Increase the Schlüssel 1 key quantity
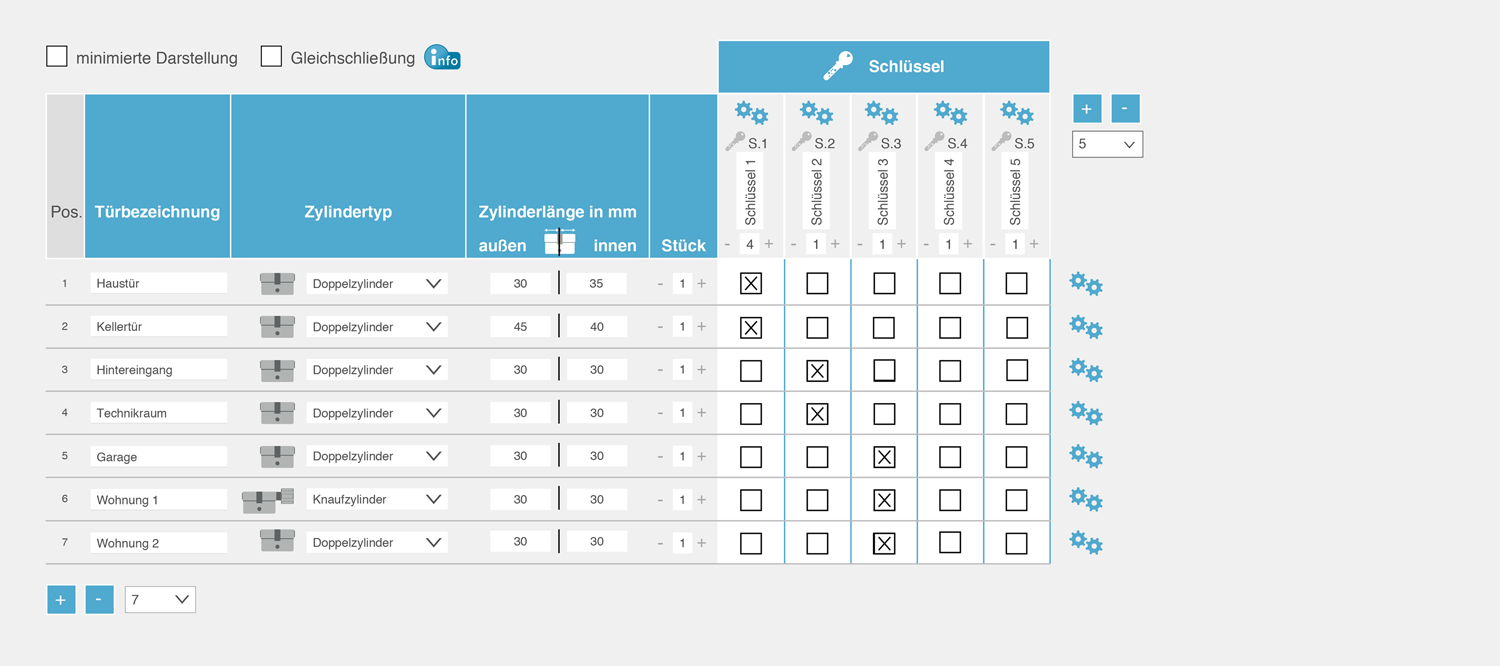This screenshot has height=666, width=1500. (769, 244)
